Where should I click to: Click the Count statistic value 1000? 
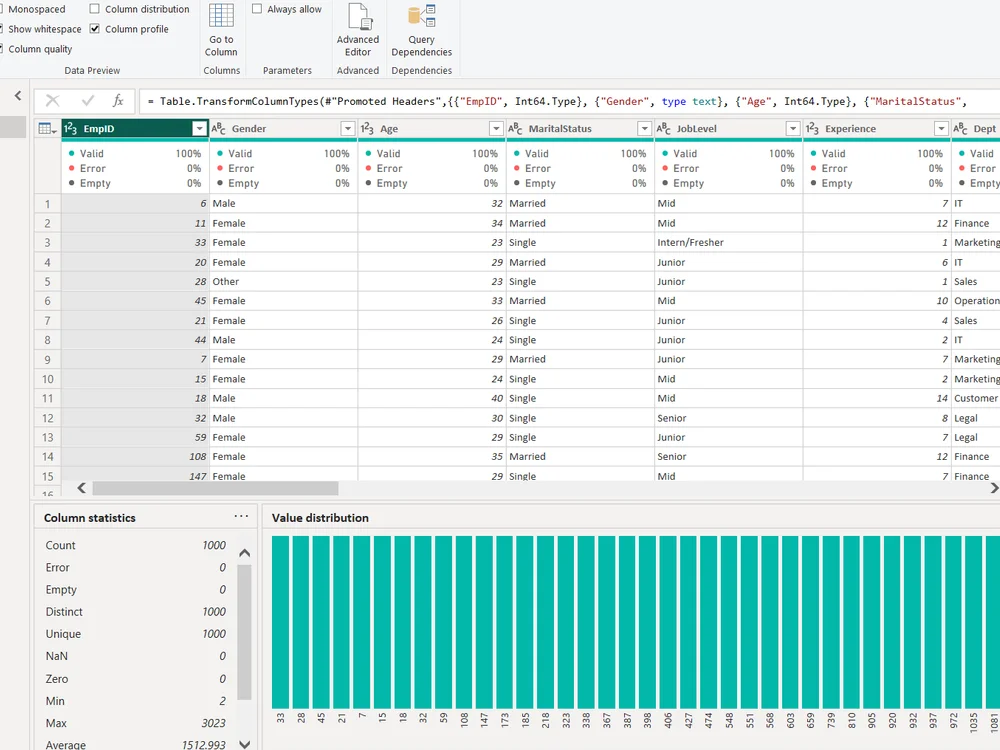(x=214, y=545)
